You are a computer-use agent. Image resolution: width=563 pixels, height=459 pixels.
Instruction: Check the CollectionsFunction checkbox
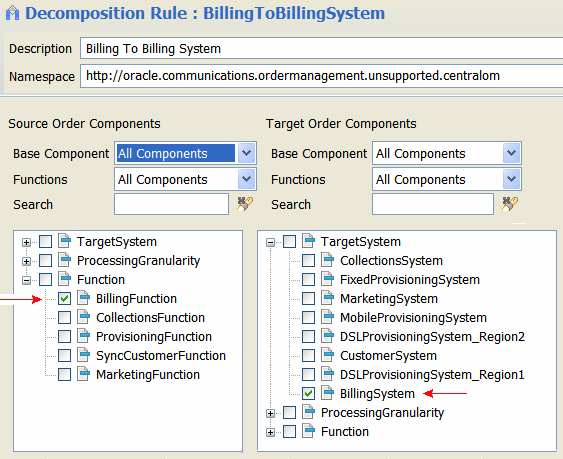coord(64,317)
